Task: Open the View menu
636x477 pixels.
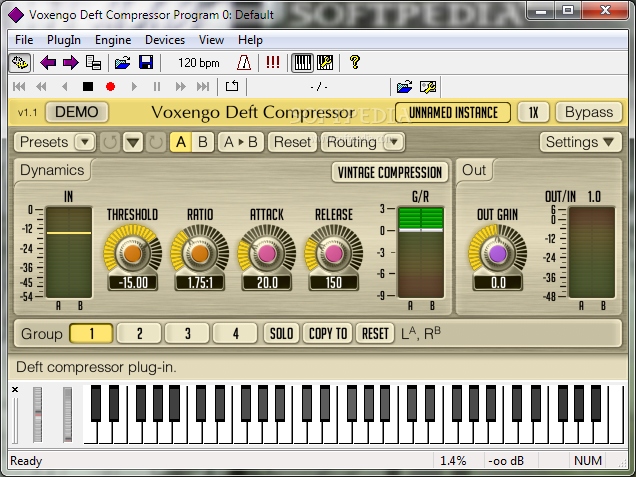Action: tap(211, 40)
